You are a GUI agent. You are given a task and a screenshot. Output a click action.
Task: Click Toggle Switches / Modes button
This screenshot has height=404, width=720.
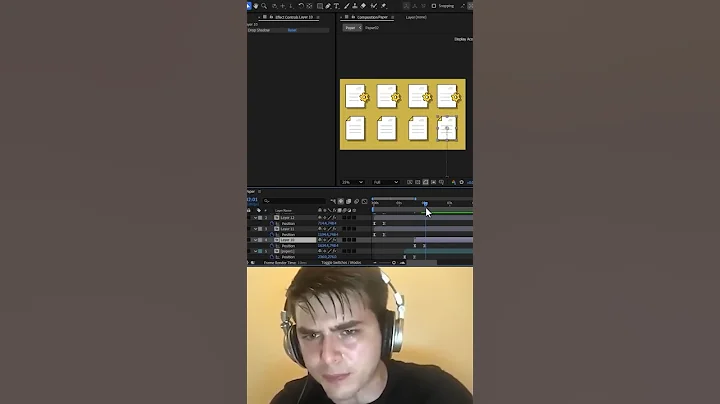pyautogui.click(x=341, y=263)
